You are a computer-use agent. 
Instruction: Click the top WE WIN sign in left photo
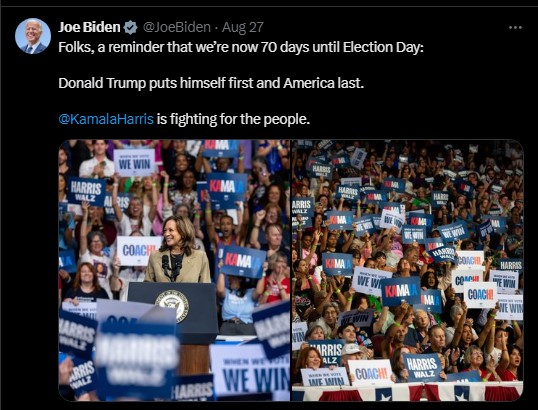point(134,163)
